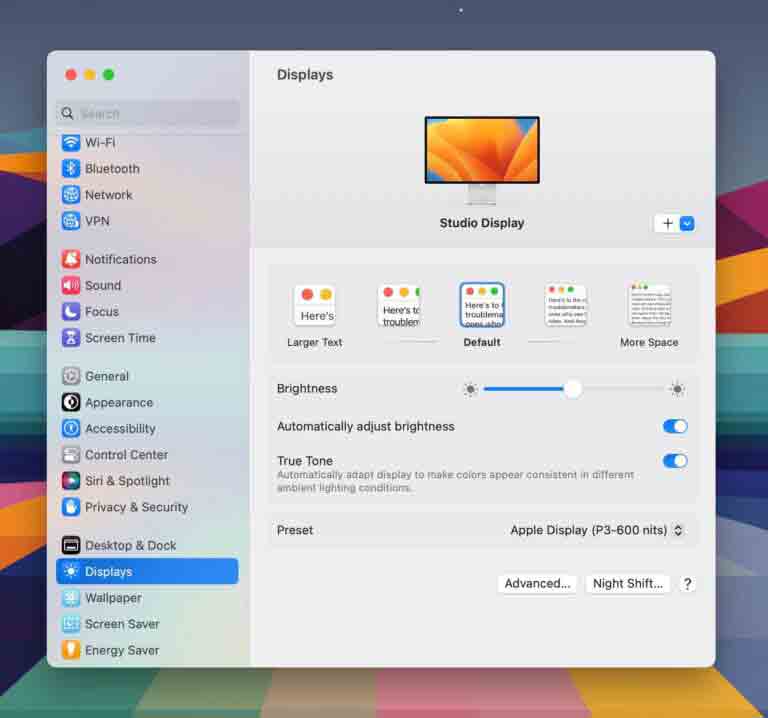
Task: Click the Displays heading text
Action: (x=305, y=75)
